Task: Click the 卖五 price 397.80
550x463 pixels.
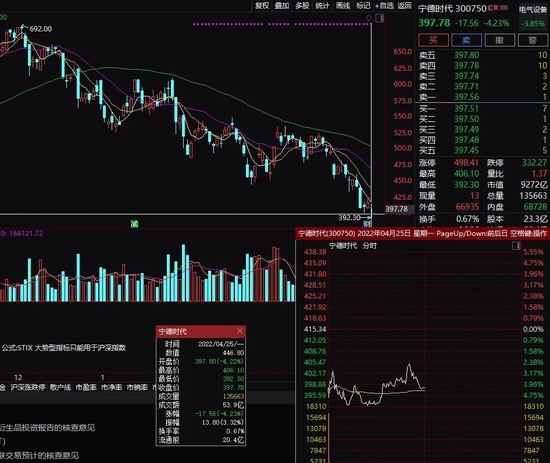Action: [467, 55]
